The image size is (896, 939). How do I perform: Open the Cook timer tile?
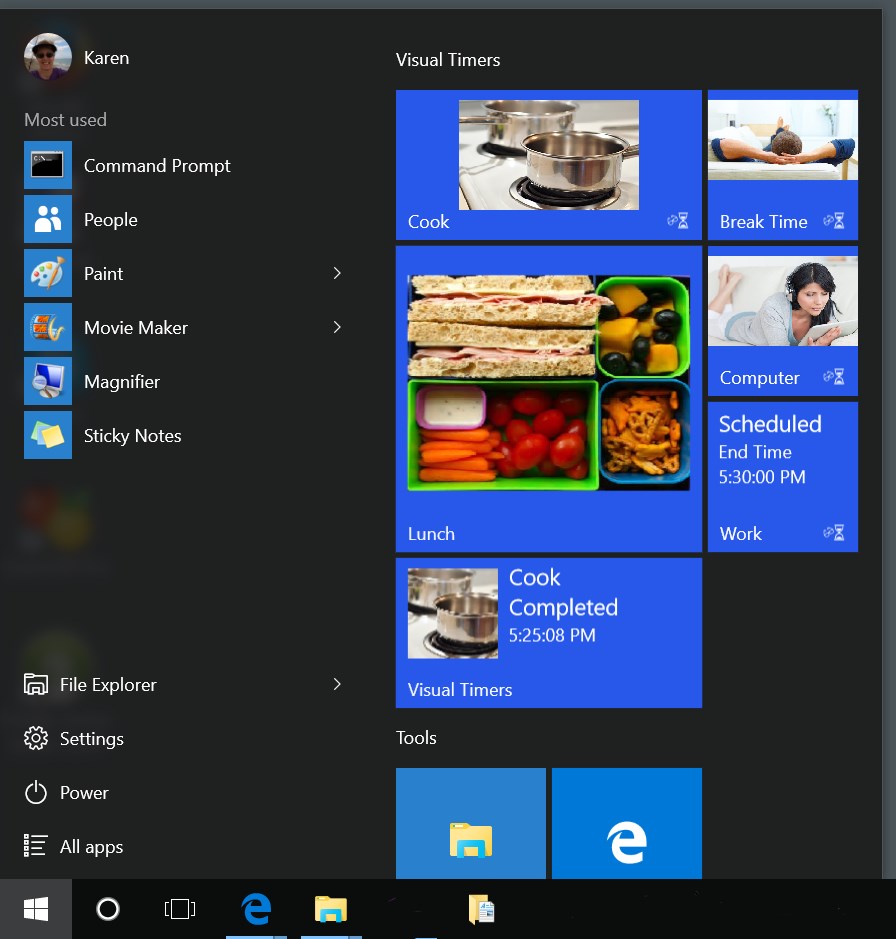(549, 165)
